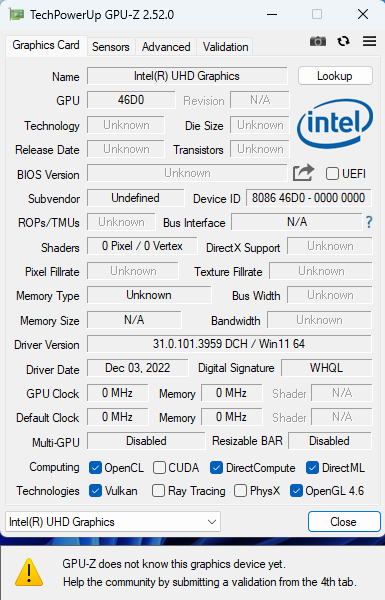Screen dimensions: 385x600
Task: Click the Lookup button
Action: (x=335, y=76)
